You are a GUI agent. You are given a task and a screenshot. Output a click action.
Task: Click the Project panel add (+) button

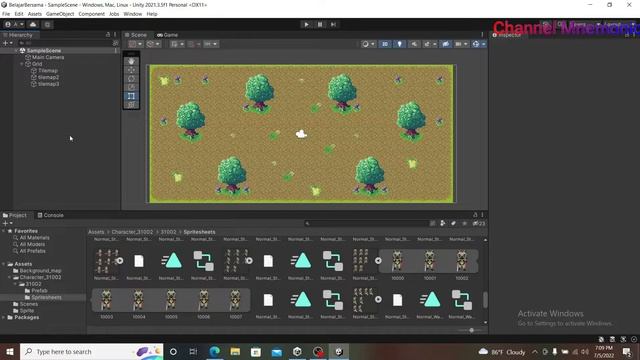click(7, 223)
